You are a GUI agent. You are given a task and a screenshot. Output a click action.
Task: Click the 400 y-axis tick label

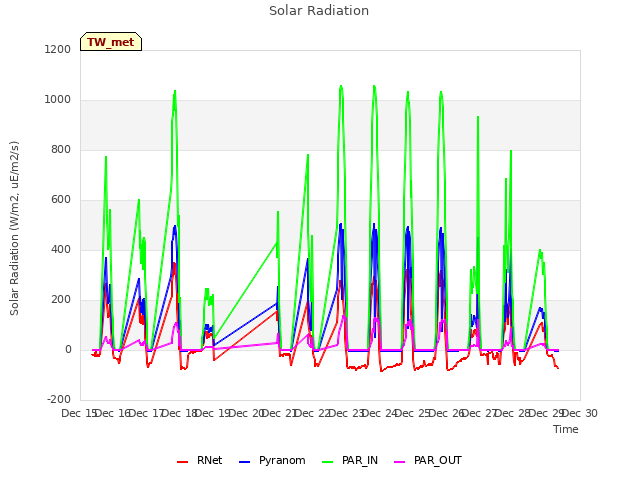(x=61, y=249)
